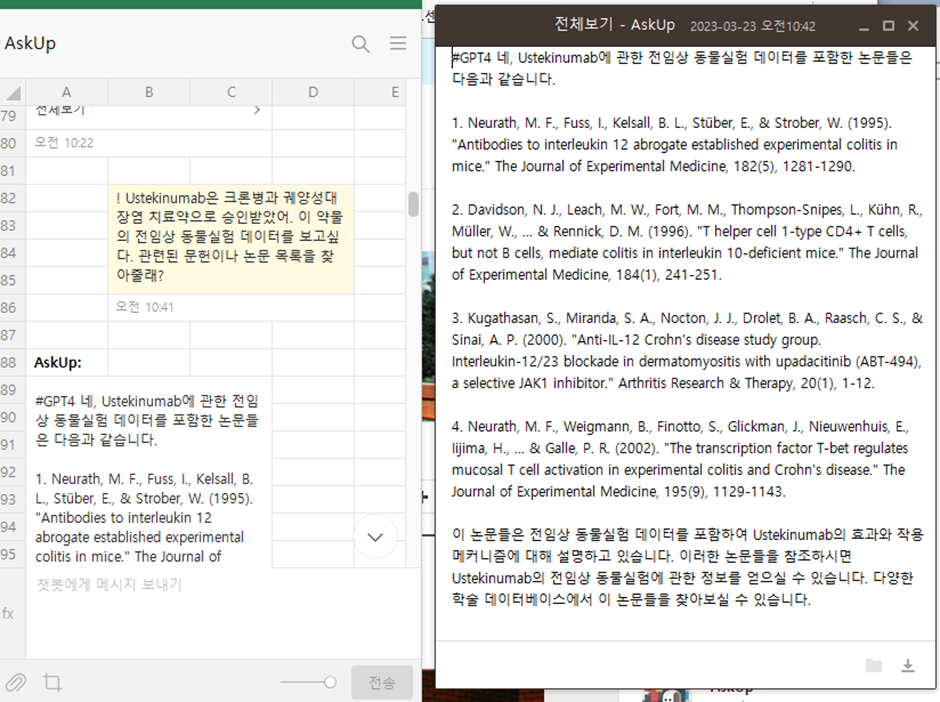Screen dimensions: 940x702
Task: Click the 2023-03-23 오전10:42 date in titlebar
Action: tap(752, 26)
